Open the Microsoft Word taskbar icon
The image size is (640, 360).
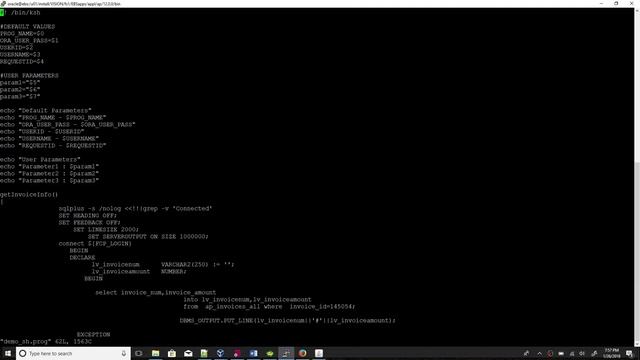coord(253,353)
